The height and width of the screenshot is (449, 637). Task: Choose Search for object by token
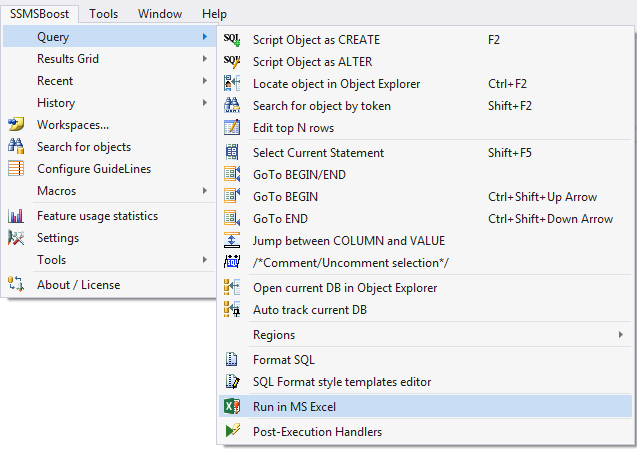tap(425, 106)
